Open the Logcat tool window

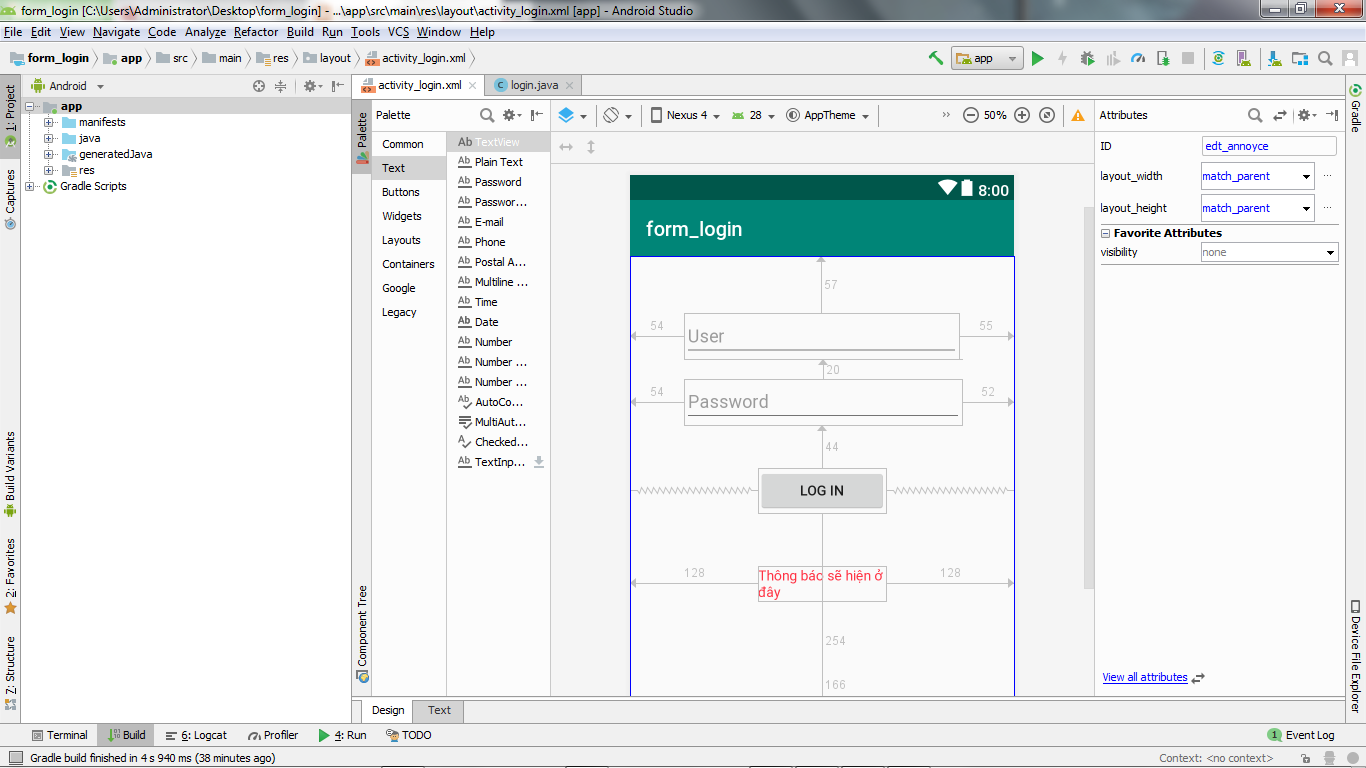tap(196, 735)
